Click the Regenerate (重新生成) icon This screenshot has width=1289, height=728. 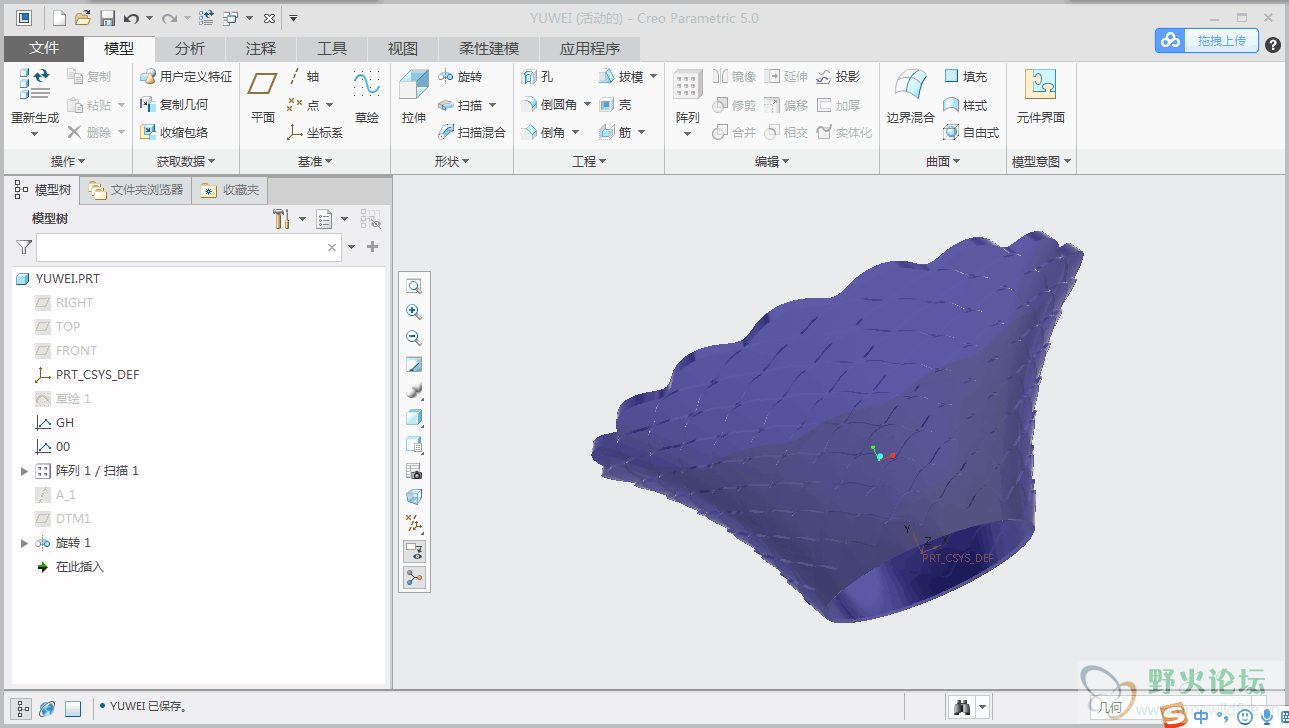coord(35,85)
